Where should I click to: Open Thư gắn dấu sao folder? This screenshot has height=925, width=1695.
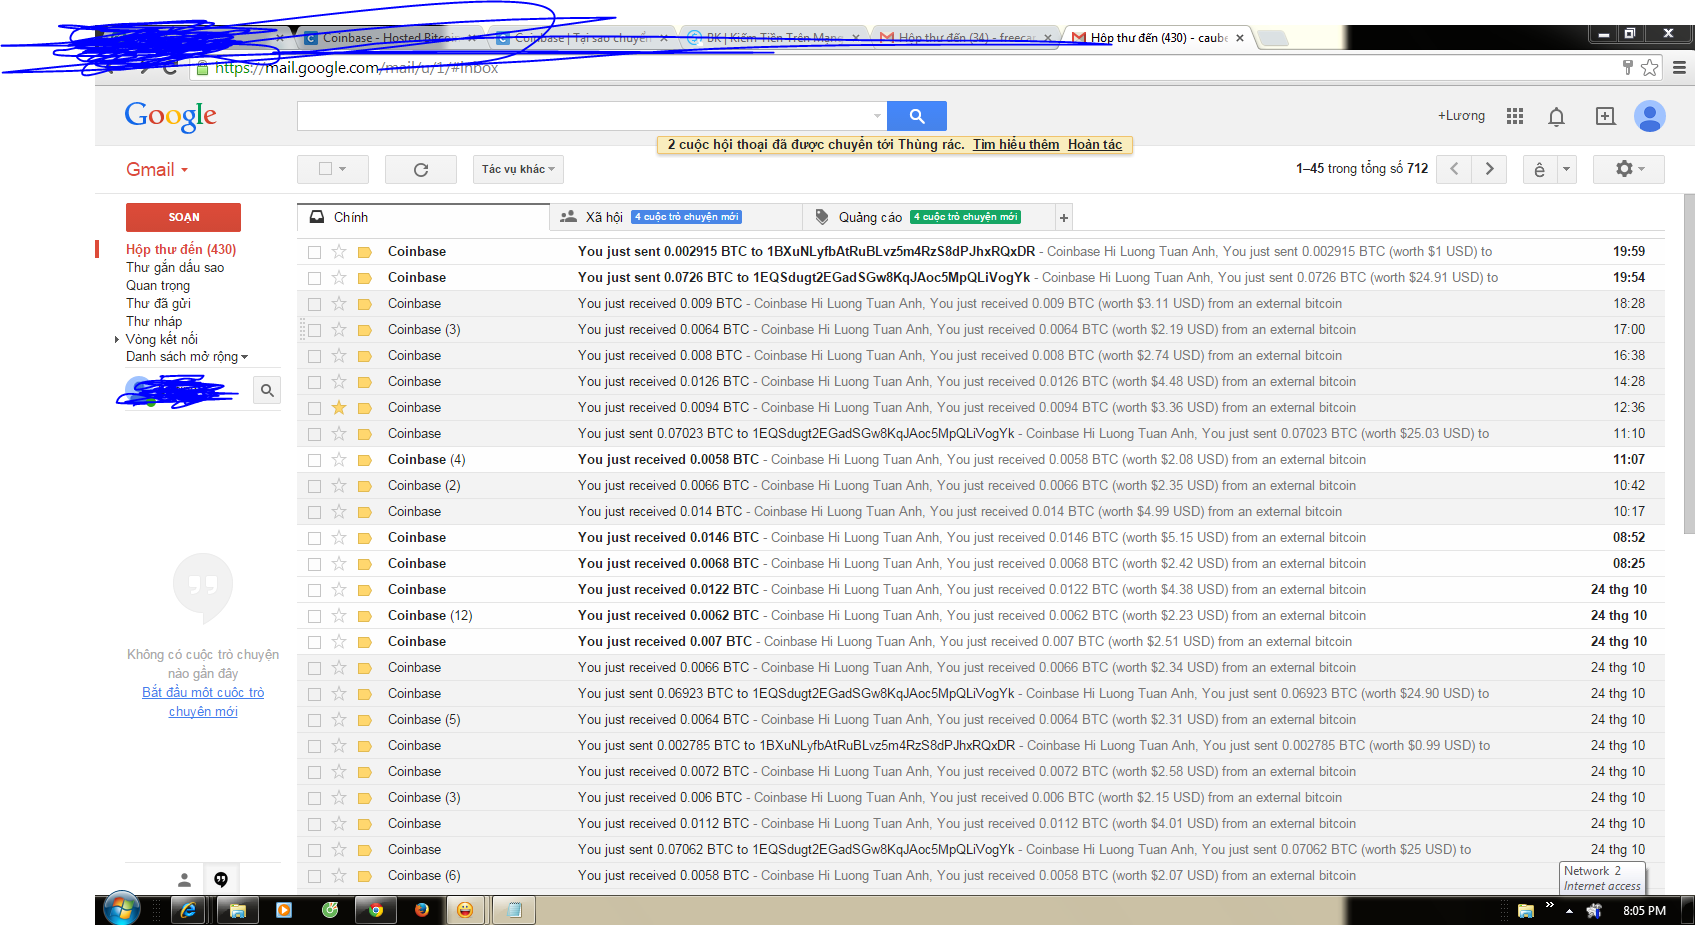click(175, 267)
